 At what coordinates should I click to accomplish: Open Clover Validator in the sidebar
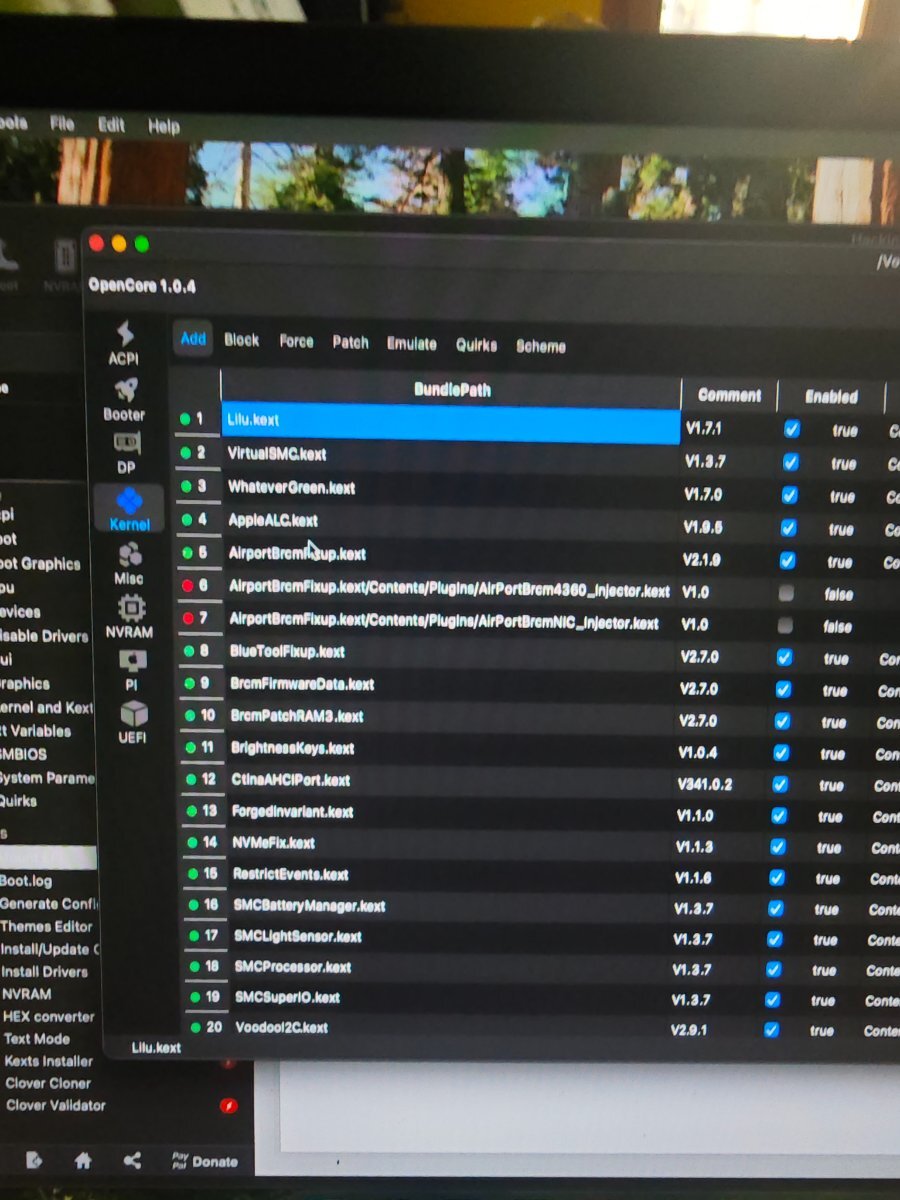point(55,1105)
